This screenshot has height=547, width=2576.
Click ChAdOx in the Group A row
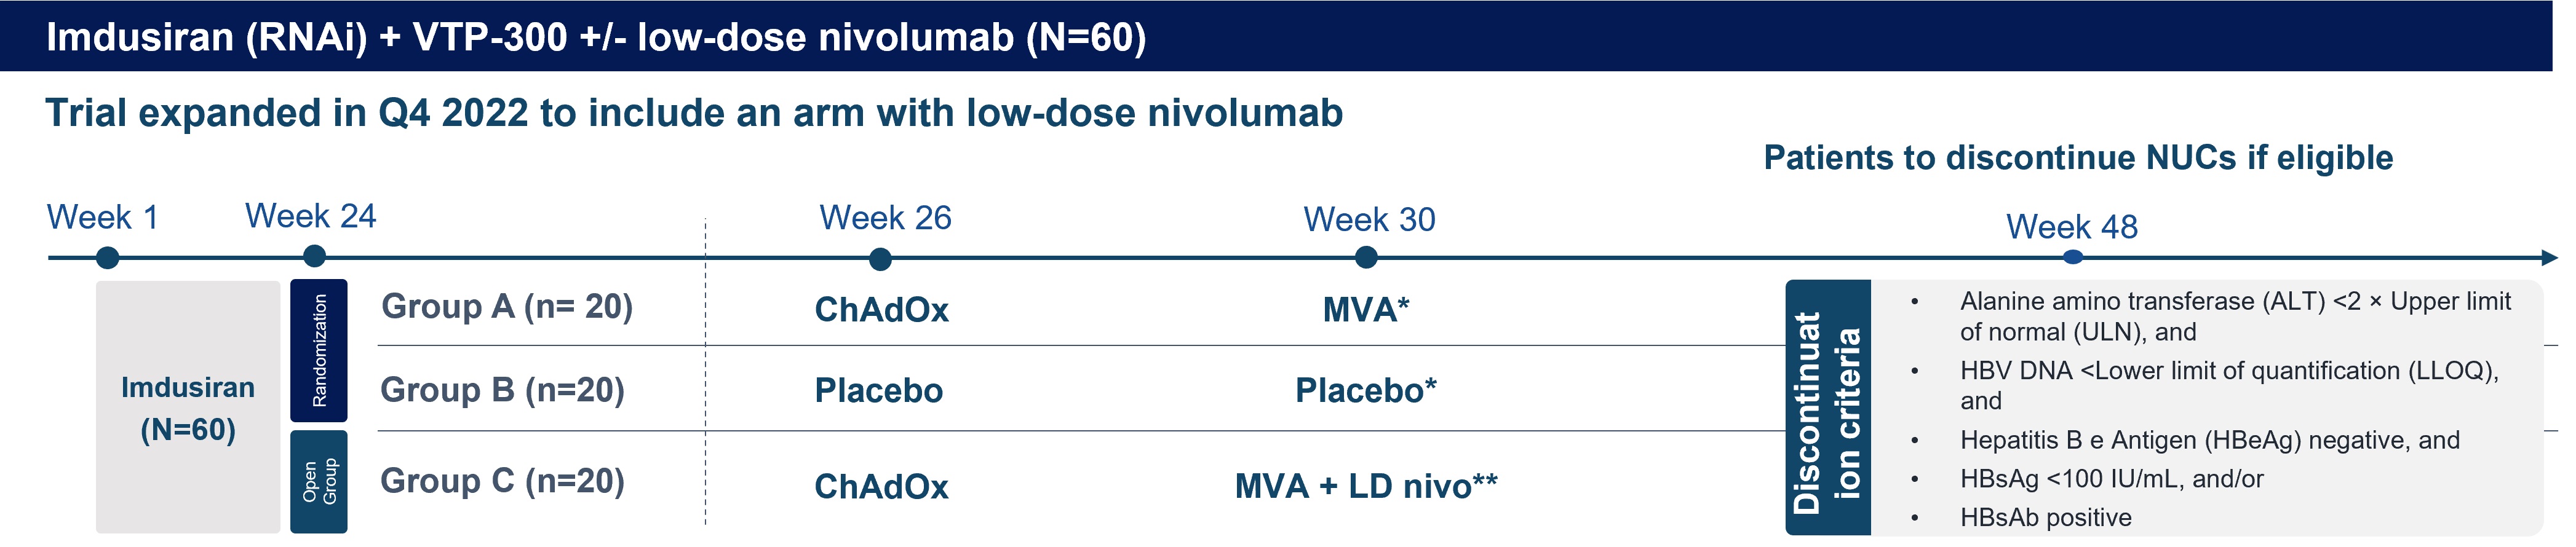(x=881, y=310)
